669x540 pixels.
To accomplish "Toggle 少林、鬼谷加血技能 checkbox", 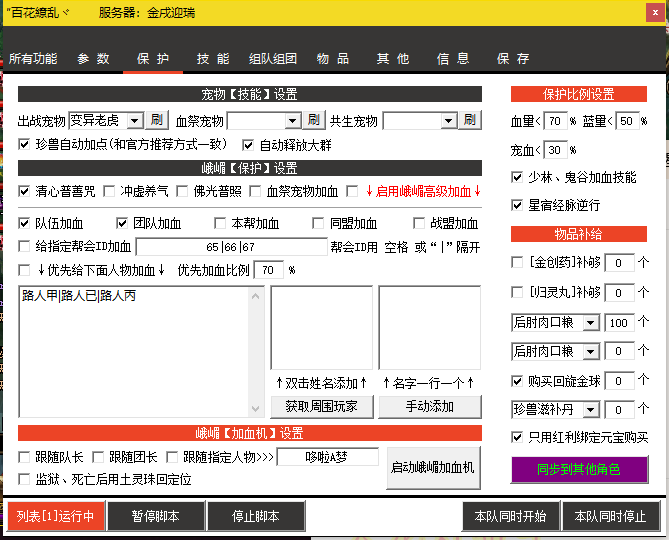I will [x=517, y=177].
